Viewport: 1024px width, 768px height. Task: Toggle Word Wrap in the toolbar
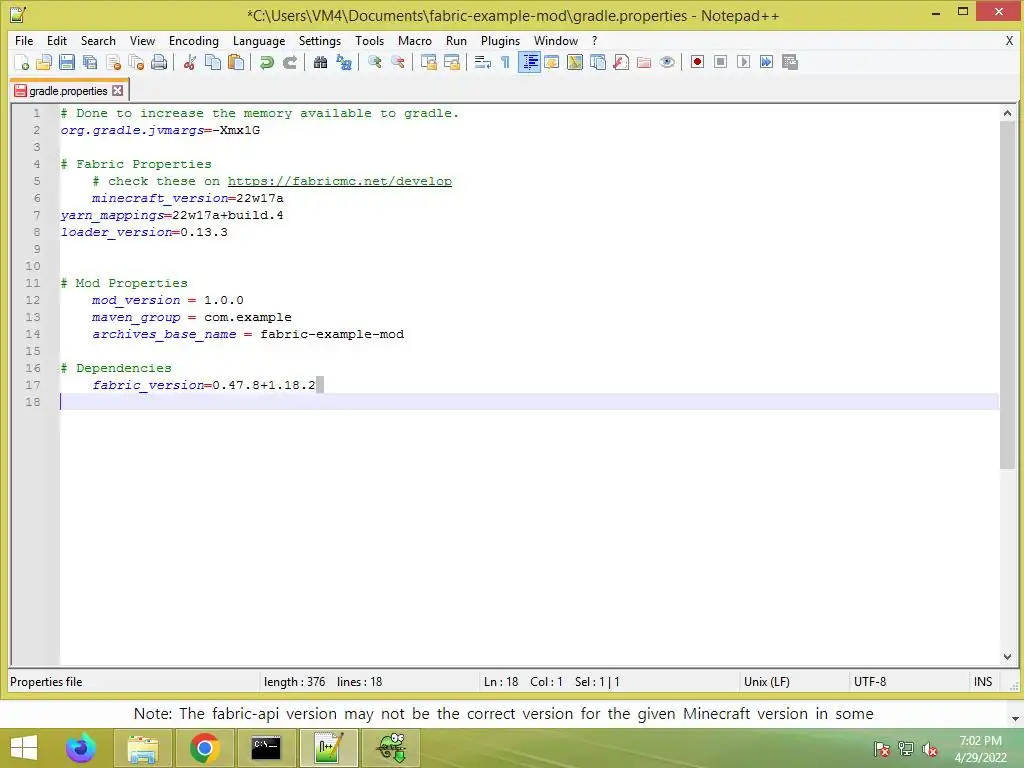pyautogui.click(x=483, y=62)
